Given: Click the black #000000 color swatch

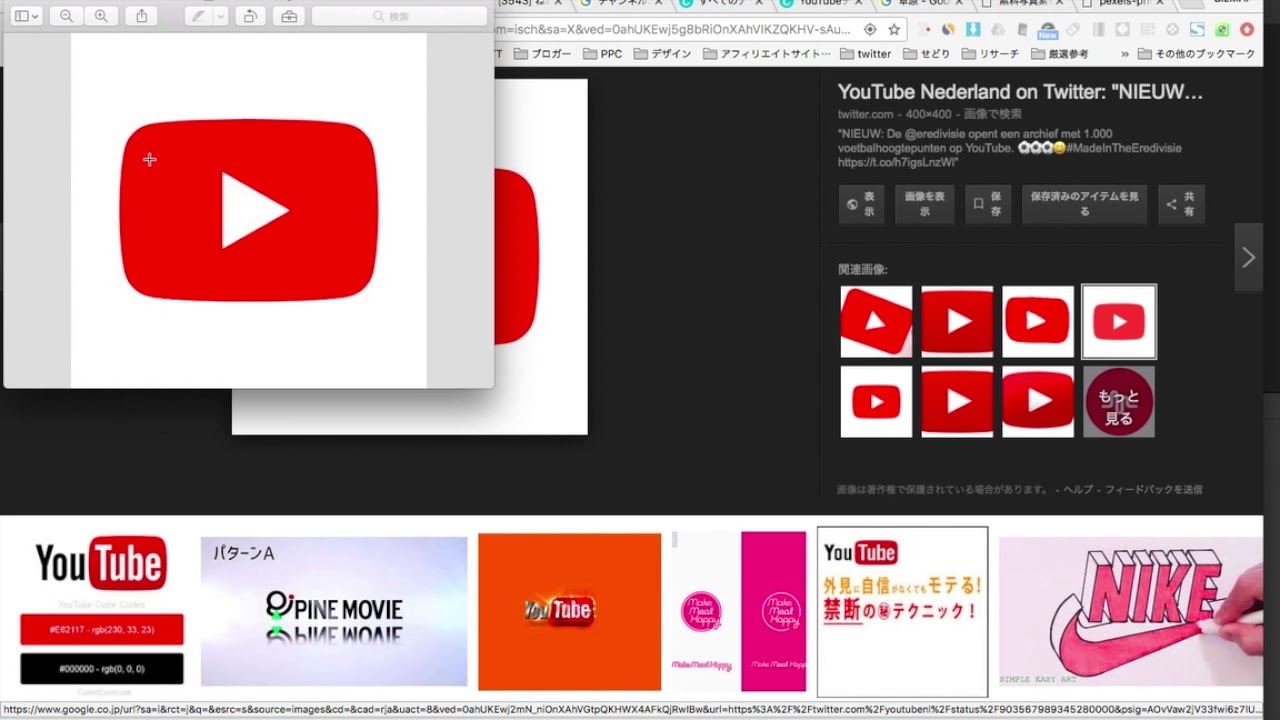Looking at the screenshot, I should (101, 669).
